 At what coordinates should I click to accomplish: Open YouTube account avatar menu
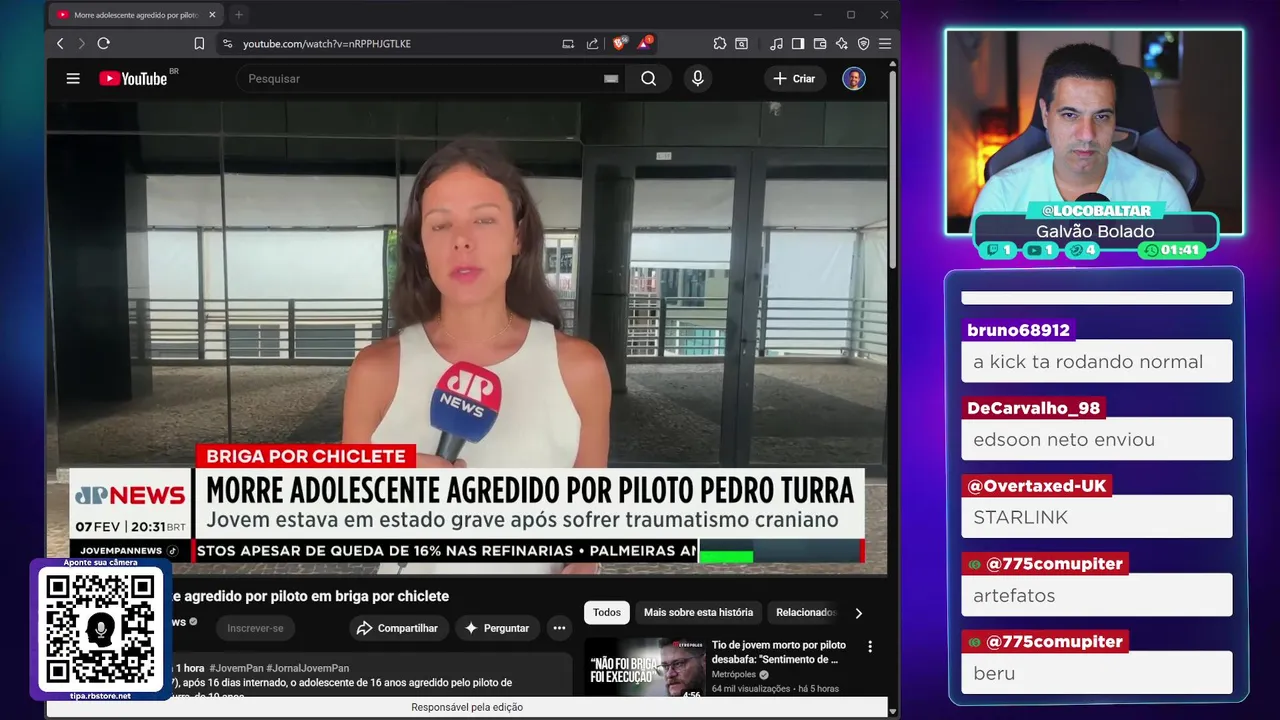[x=853, y=79]
